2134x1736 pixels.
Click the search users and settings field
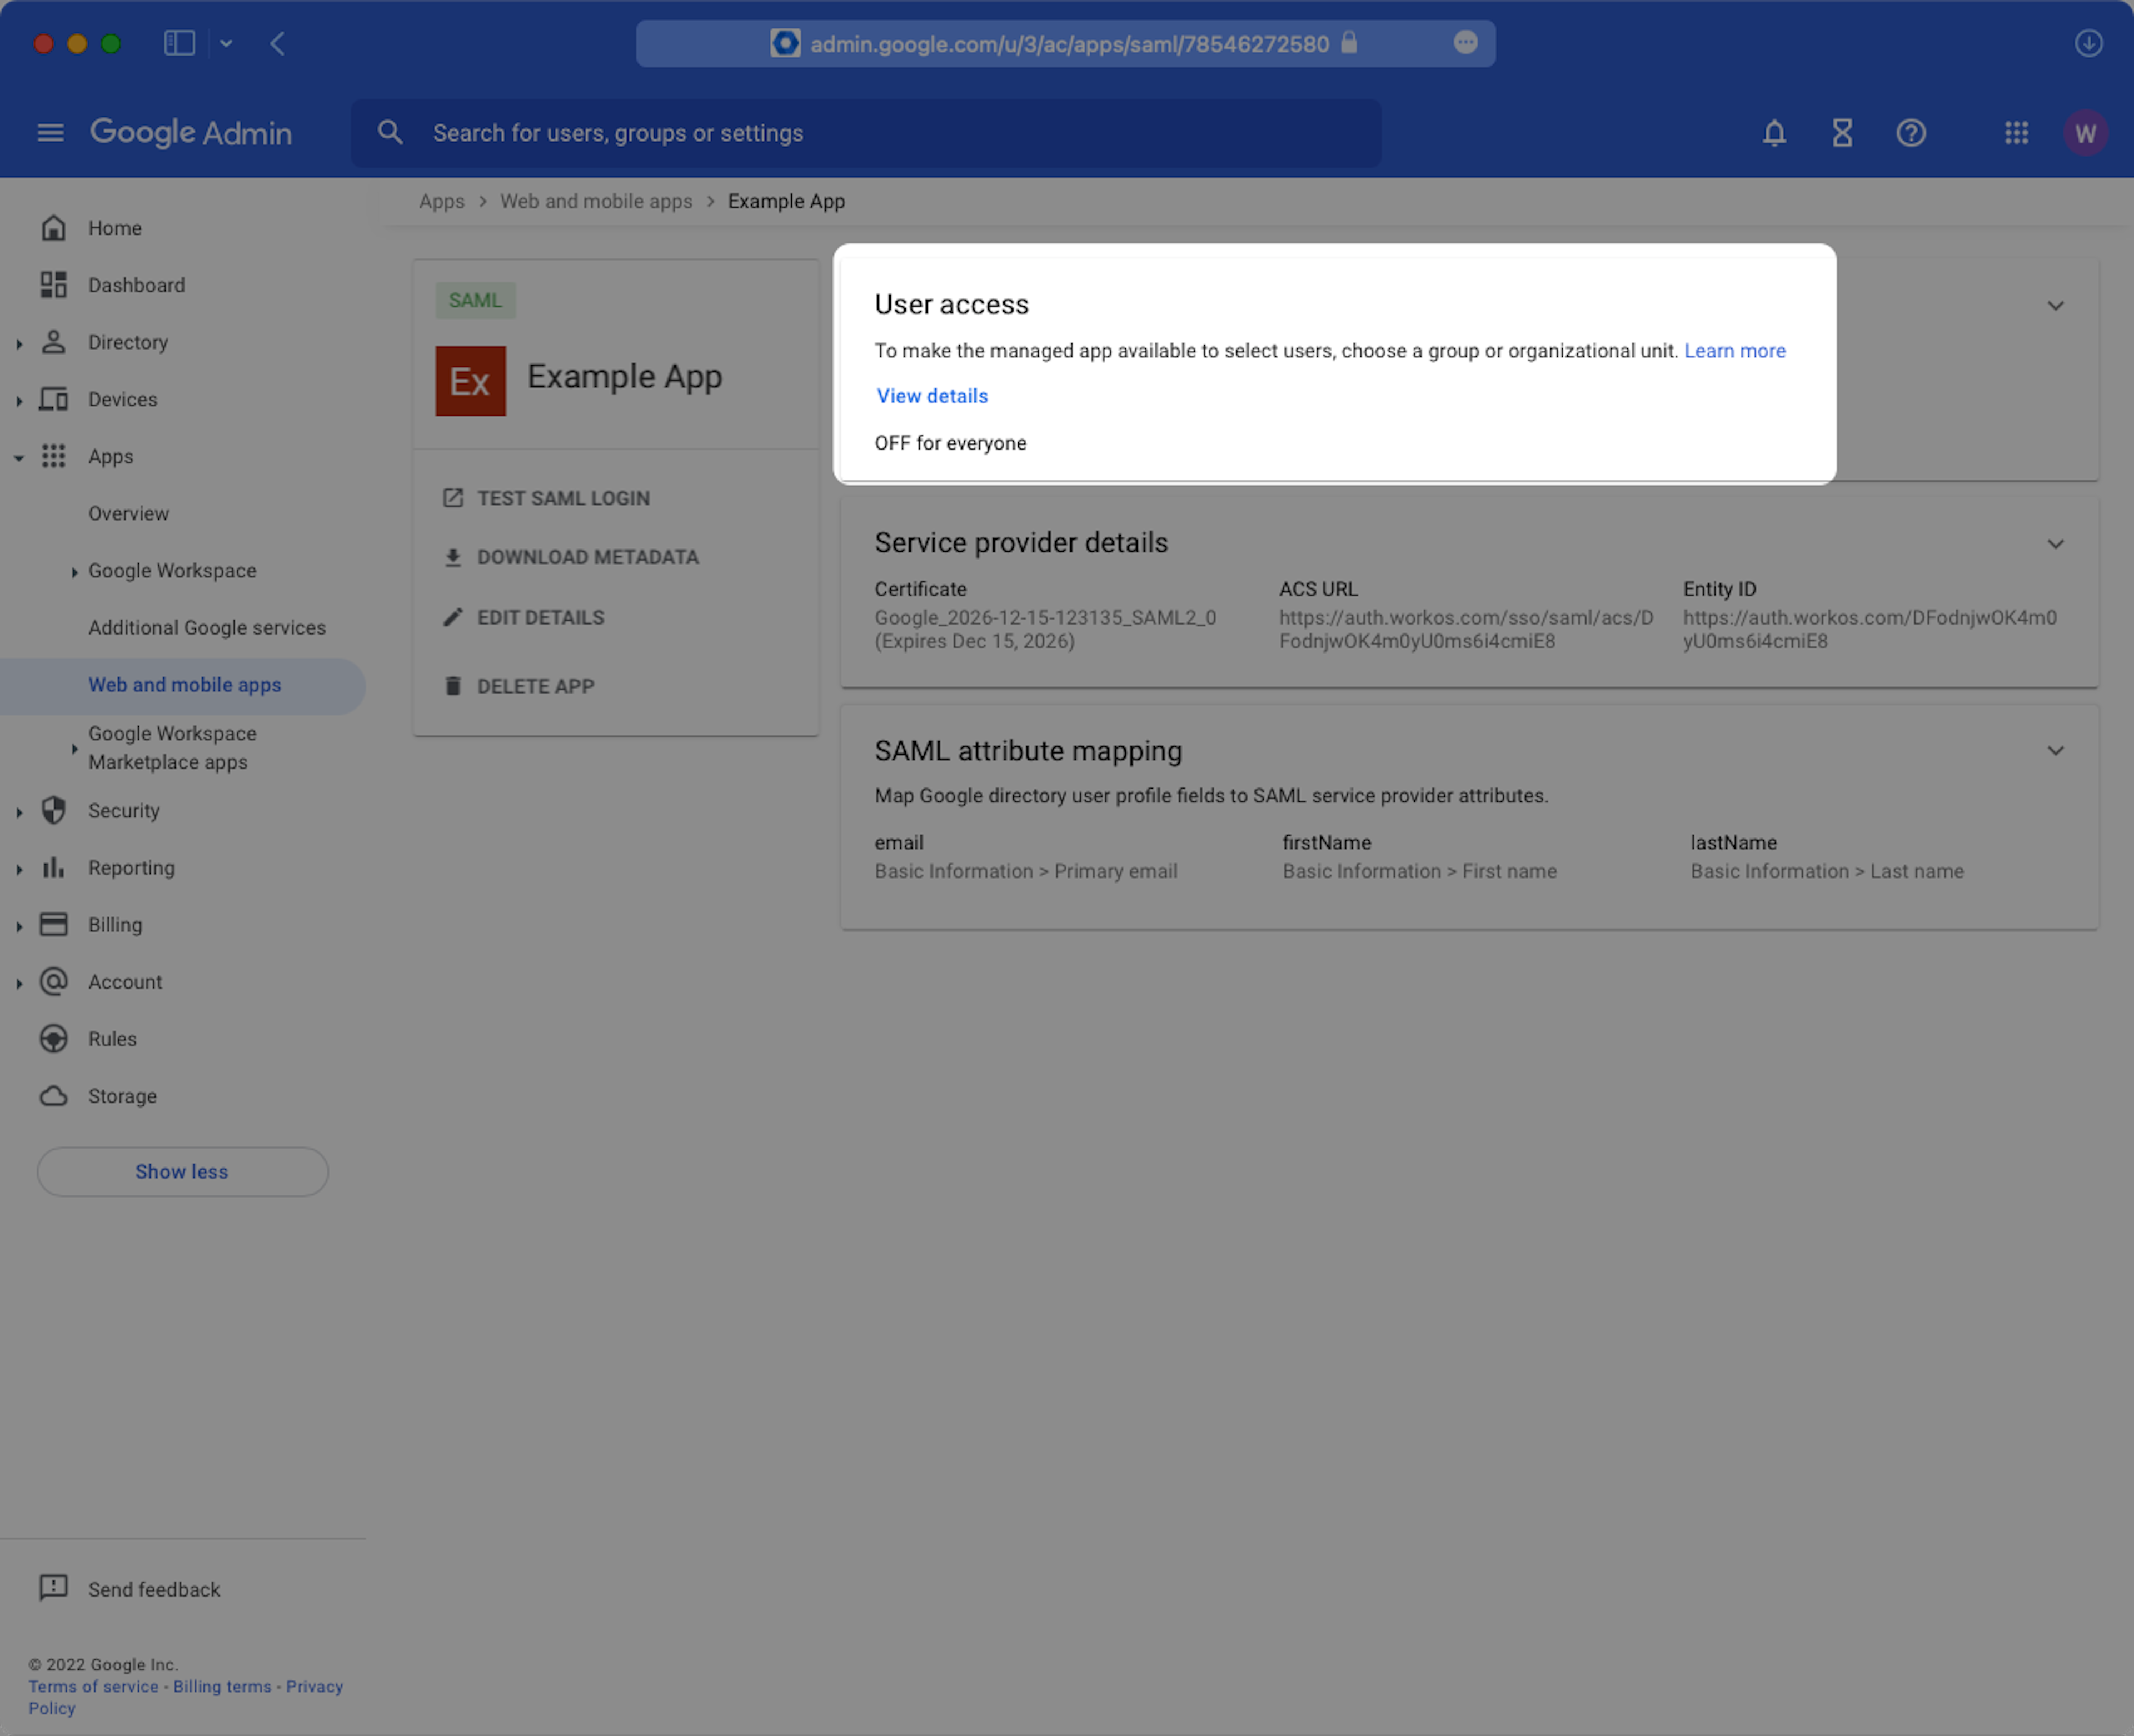(865, 133)
